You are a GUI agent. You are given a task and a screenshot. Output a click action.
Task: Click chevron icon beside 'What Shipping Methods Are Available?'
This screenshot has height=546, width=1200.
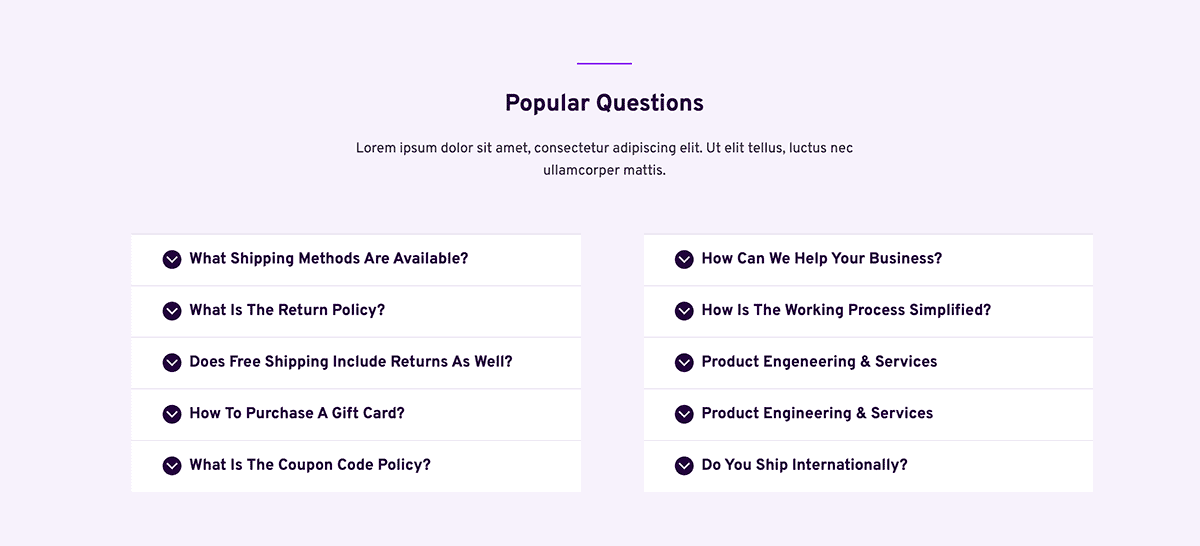(172, 259)
